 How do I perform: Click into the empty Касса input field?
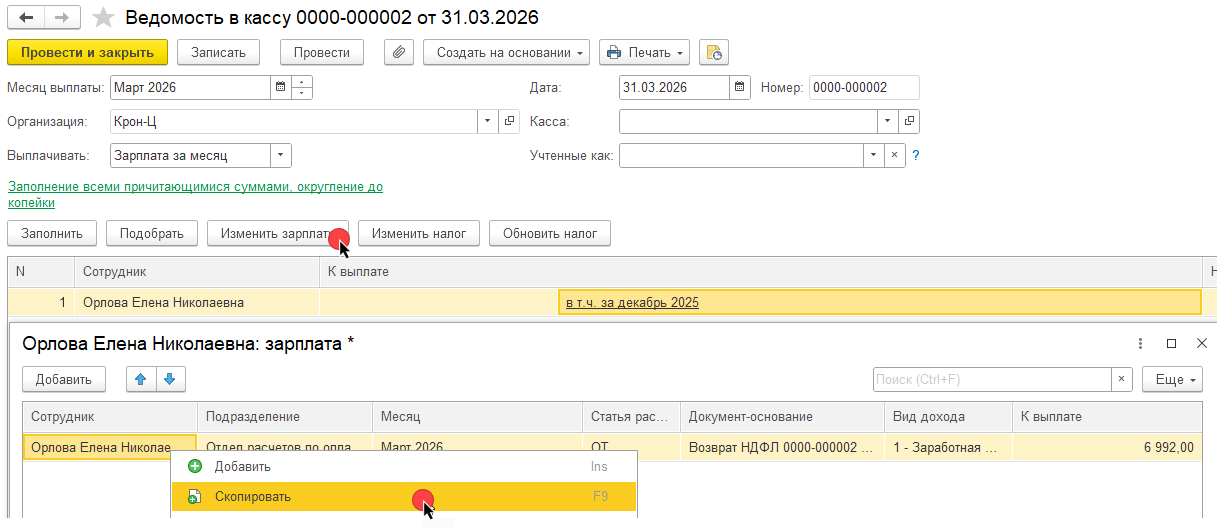click(749, 122)
